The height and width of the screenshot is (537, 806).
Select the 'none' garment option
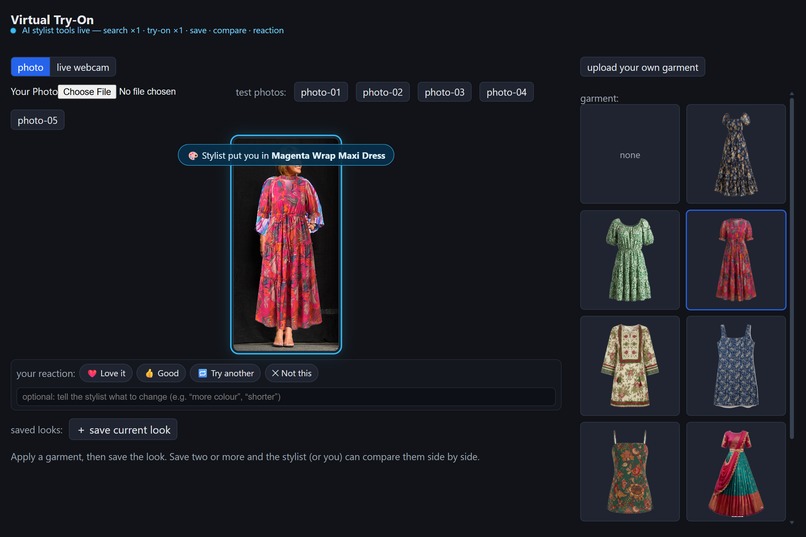coord(630,154)
